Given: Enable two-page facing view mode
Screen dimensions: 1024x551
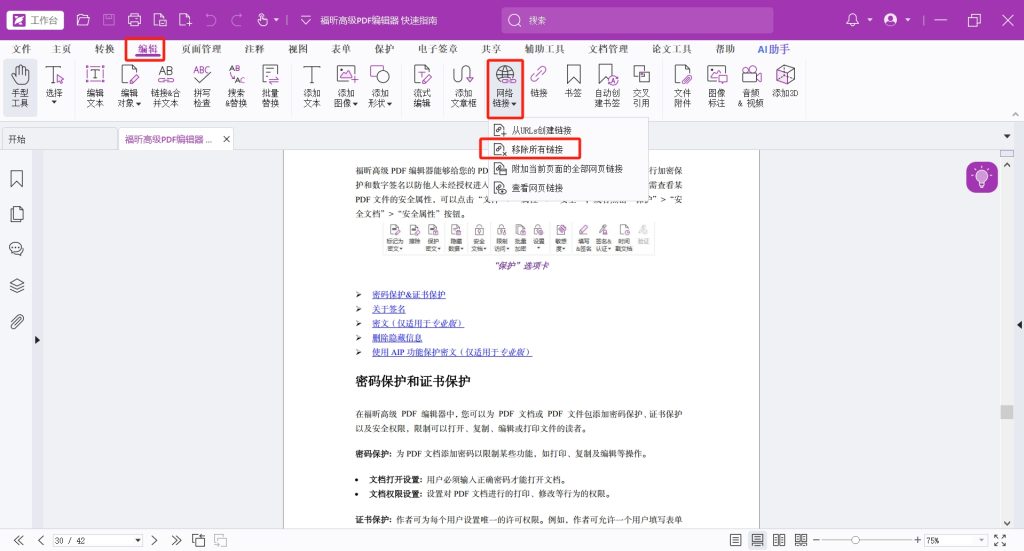Looking at the screenshot, I should coord(779,540).
